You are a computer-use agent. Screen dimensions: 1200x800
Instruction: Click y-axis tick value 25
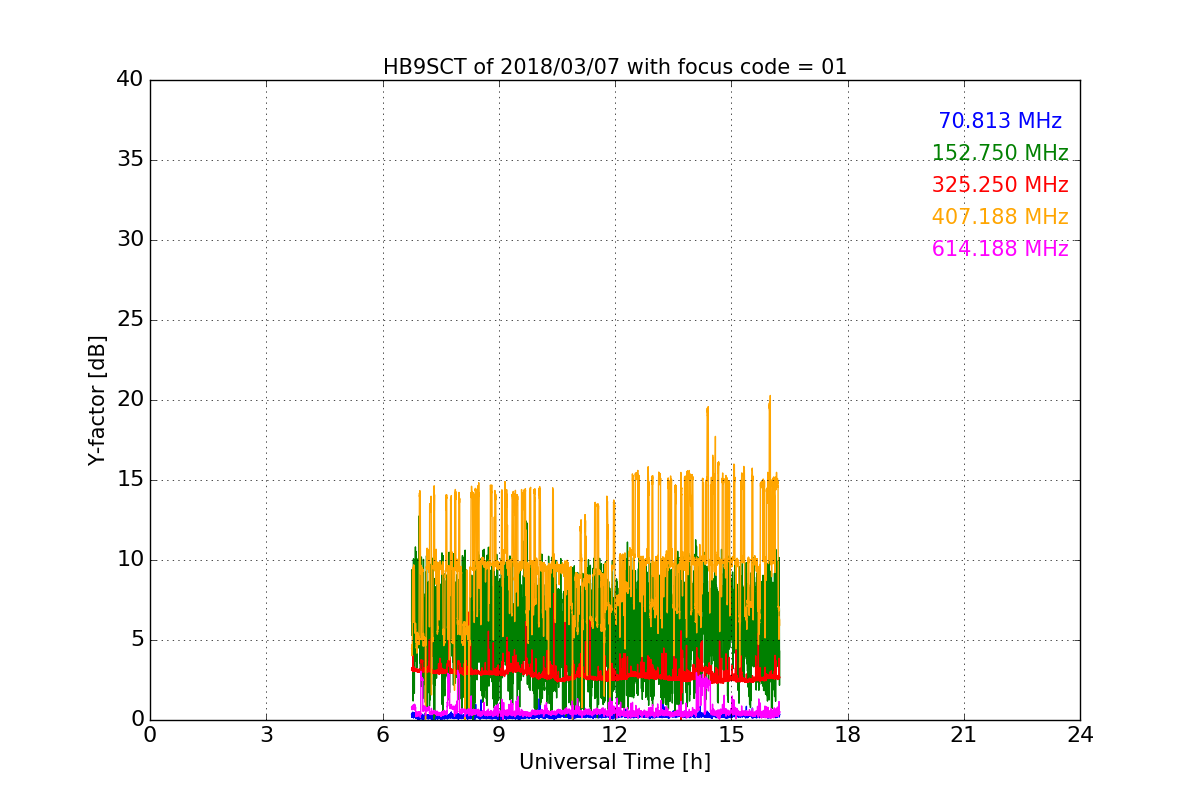coord(129,320)
